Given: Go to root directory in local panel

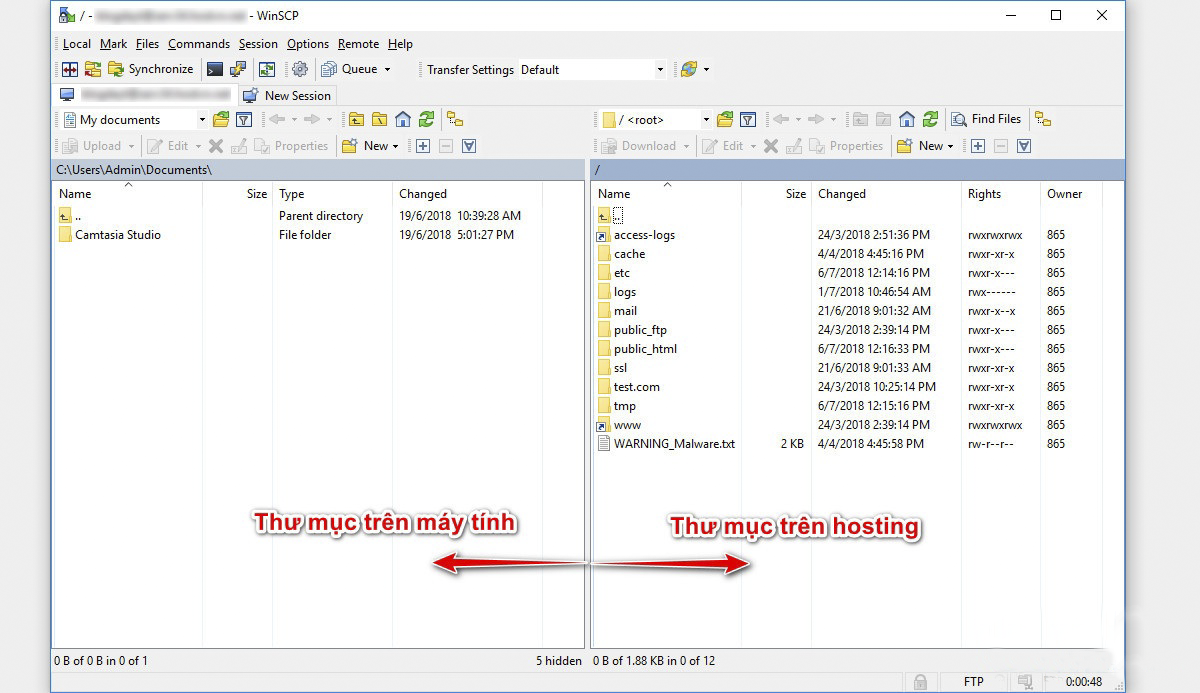Looking at the screenshot, I should [x=379, y=119].
